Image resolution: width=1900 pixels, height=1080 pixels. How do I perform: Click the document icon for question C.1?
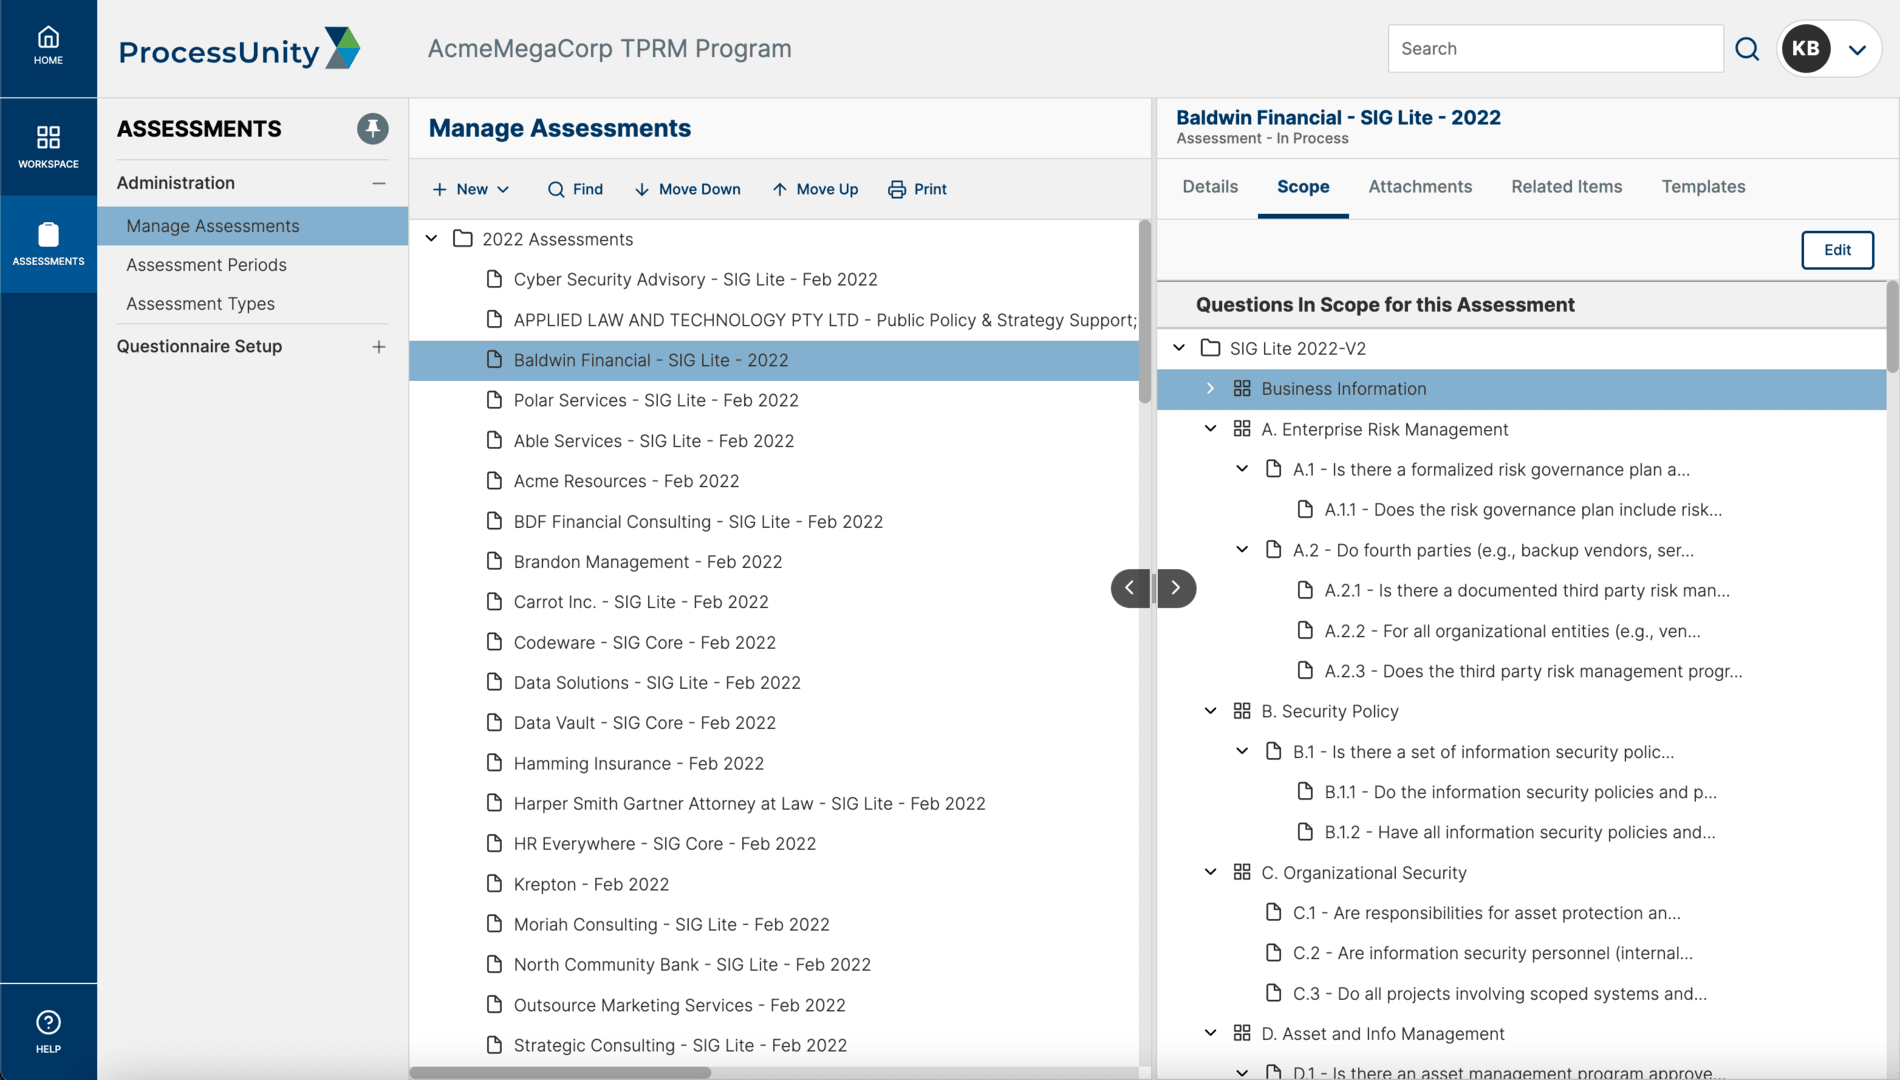click(x=1273, y=912)
